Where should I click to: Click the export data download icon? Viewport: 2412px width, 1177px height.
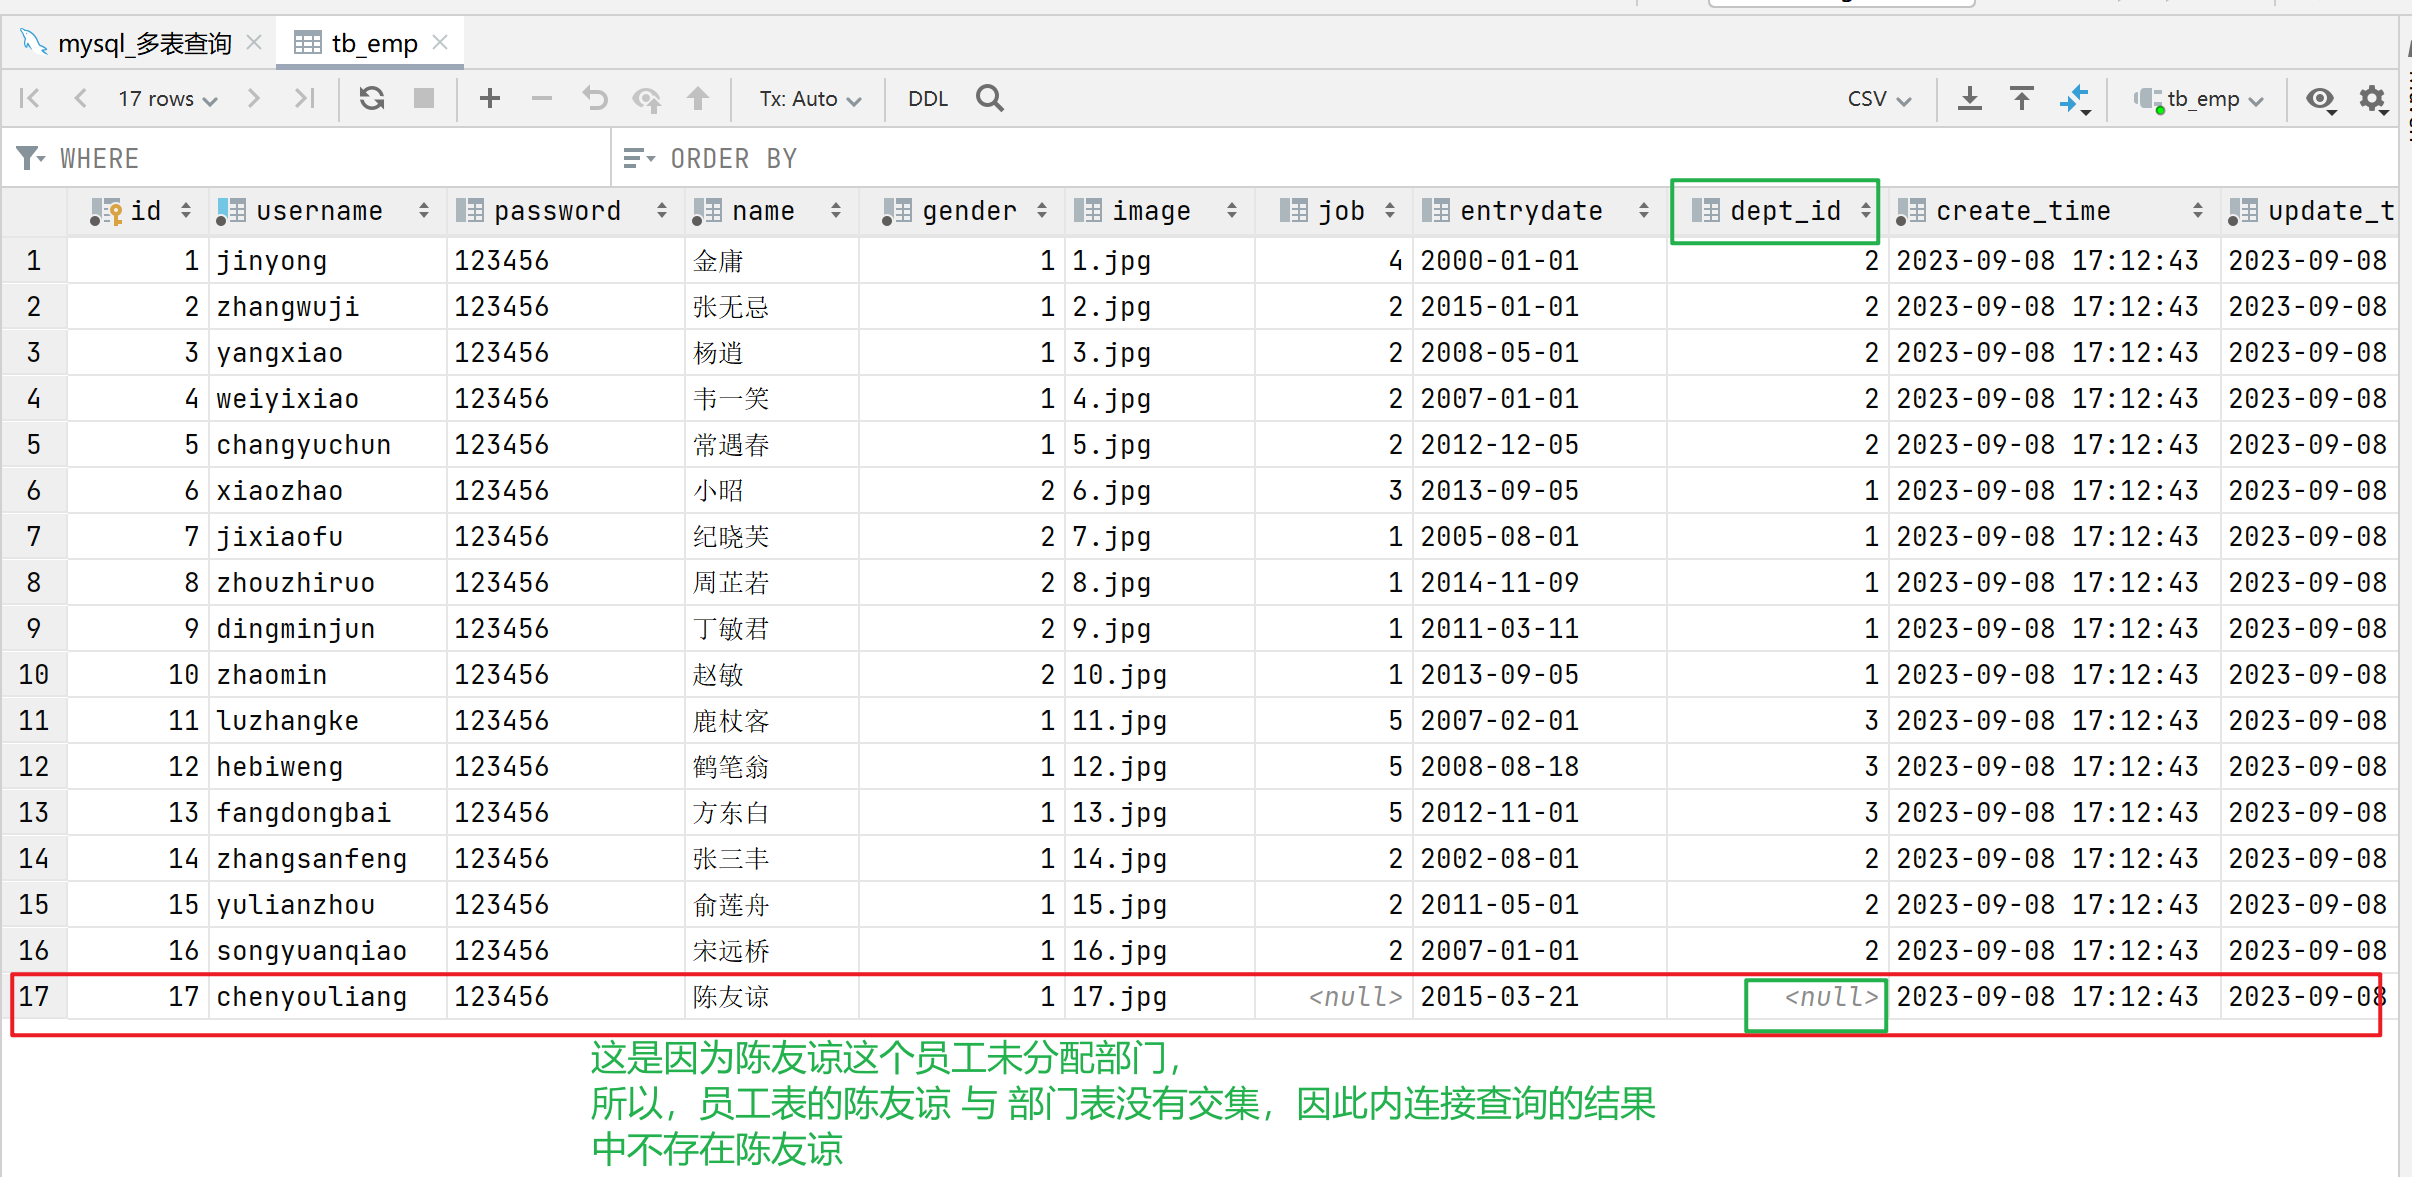coord(1969,98)
